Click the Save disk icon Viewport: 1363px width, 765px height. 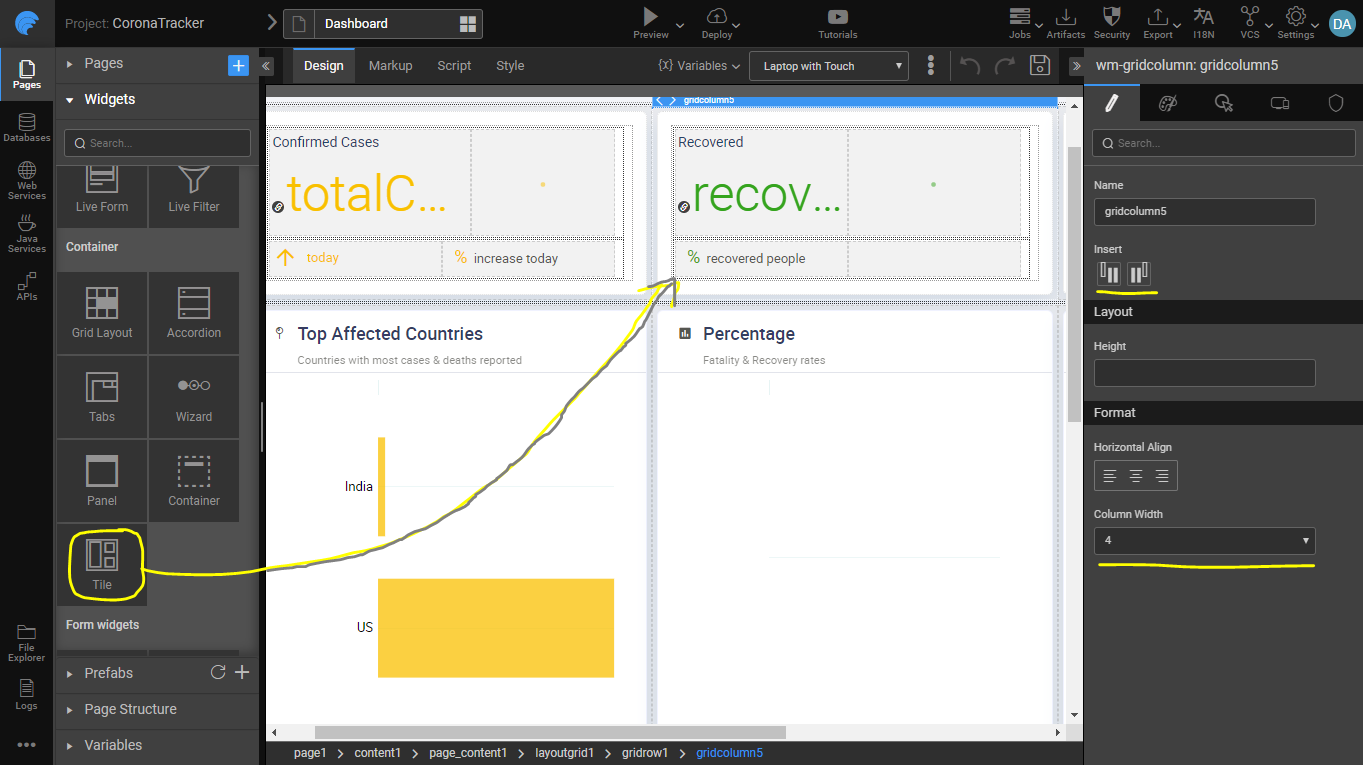[1040, 66]
